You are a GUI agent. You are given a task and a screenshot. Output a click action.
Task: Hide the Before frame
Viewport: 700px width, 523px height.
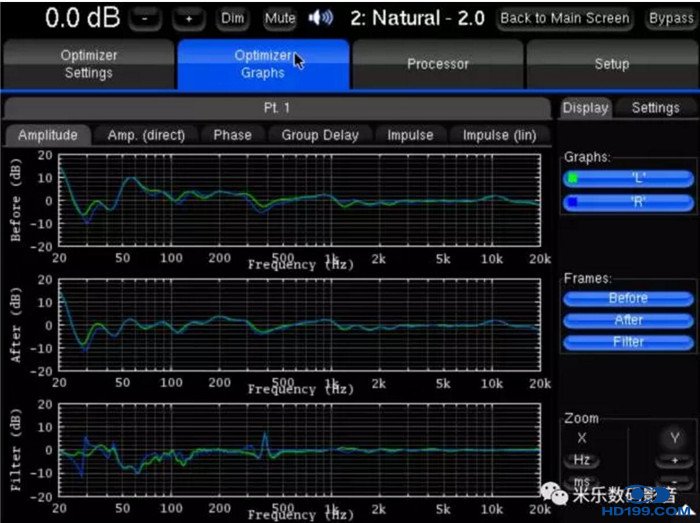pyautogui.click(x=626, y=298)
